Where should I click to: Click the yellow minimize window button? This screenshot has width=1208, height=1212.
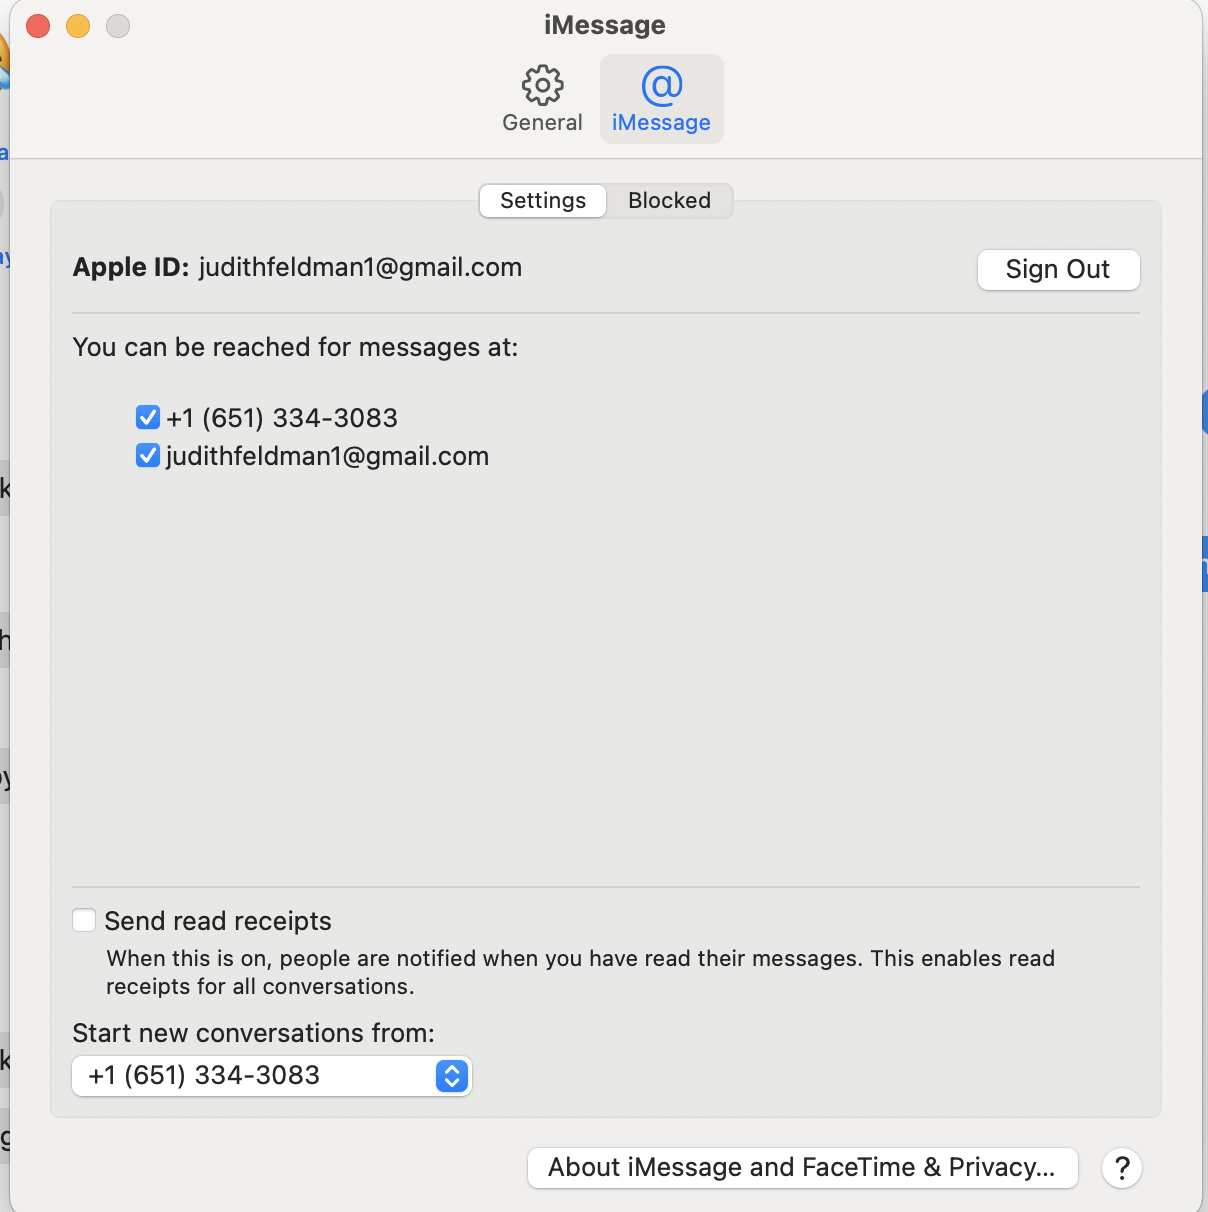pos(78,26)
